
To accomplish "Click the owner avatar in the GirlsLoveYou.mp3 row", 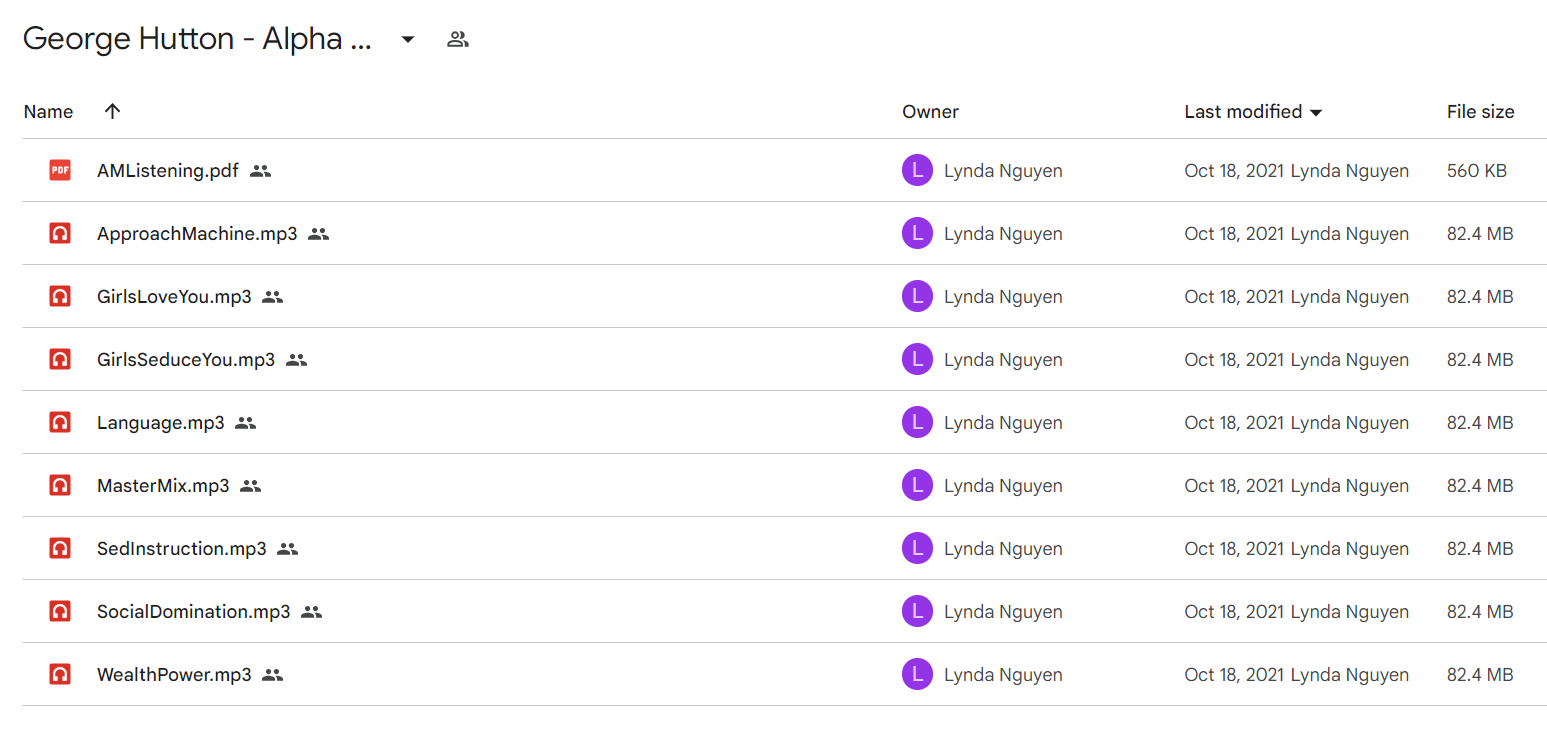I will coord(917,297).
